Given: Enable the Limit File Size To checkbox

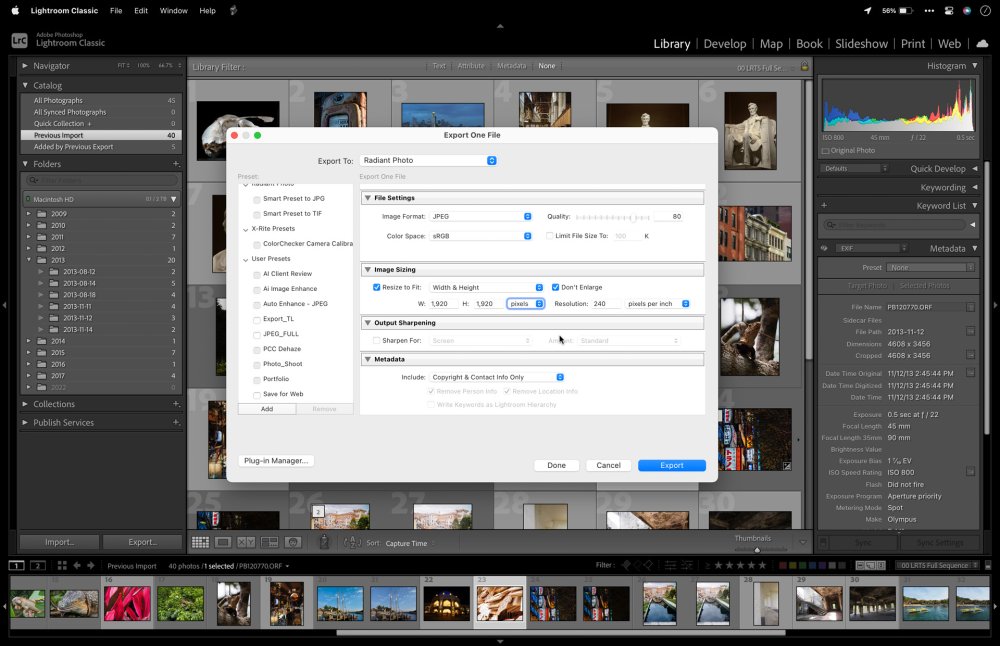Looking at the screenshot, I should click(x=549, y=236).
